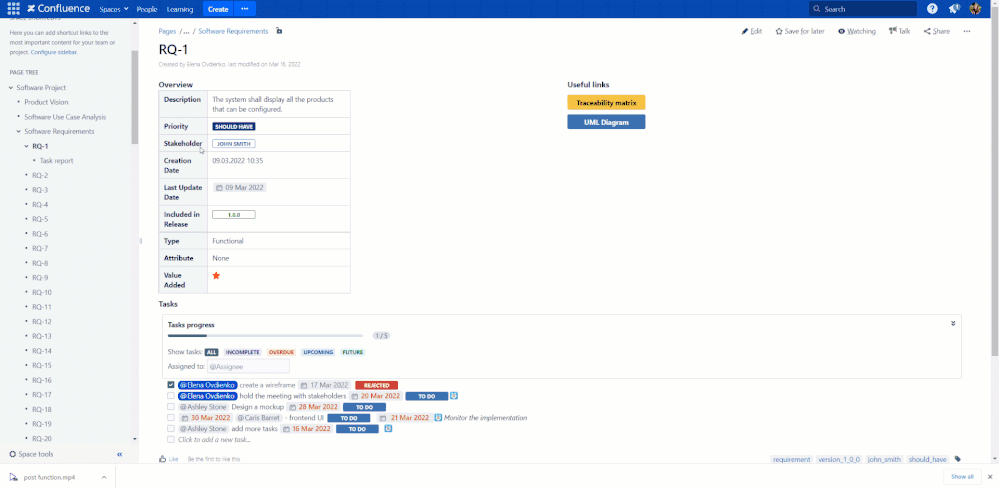Open RQ-2 in page tree

(x=40, y=175)
